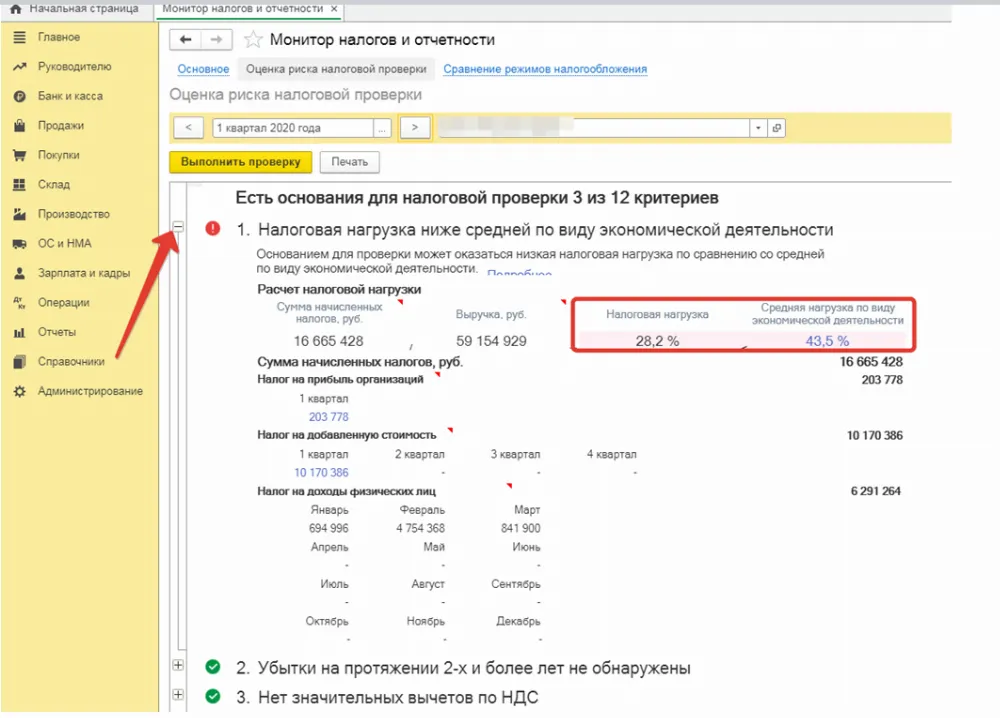
Task: Click heading Убытки на протяжении 2-х и более лет
Action: point(474,668)
